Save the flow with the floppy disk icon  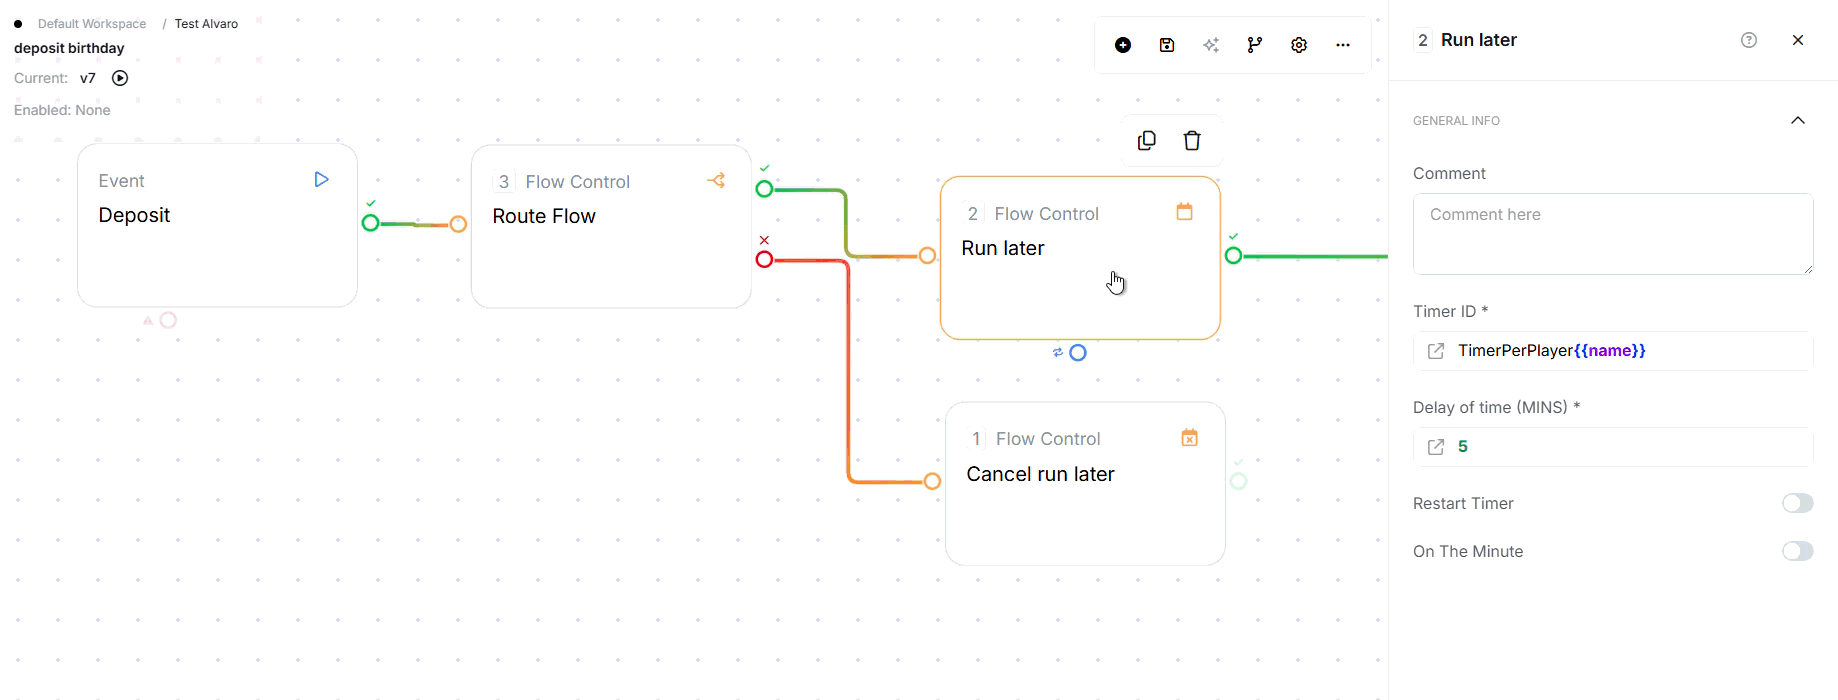(1167, 45)
